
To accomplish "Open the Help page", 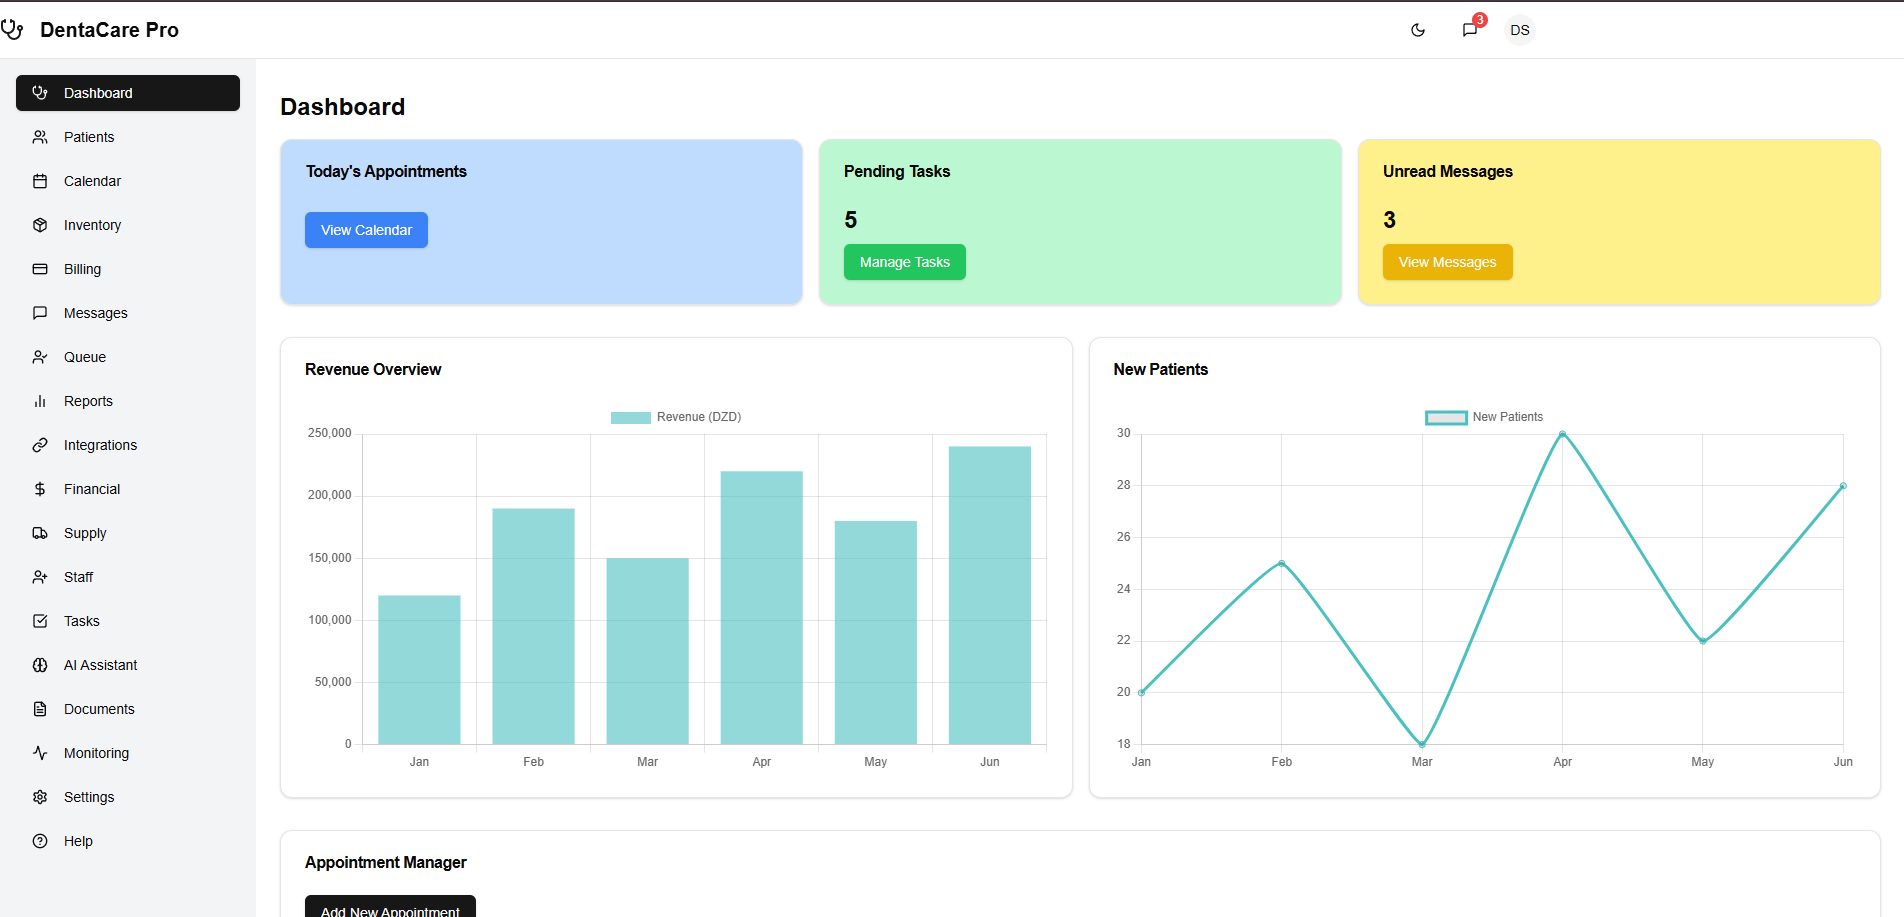I will (x=128, y=841).
